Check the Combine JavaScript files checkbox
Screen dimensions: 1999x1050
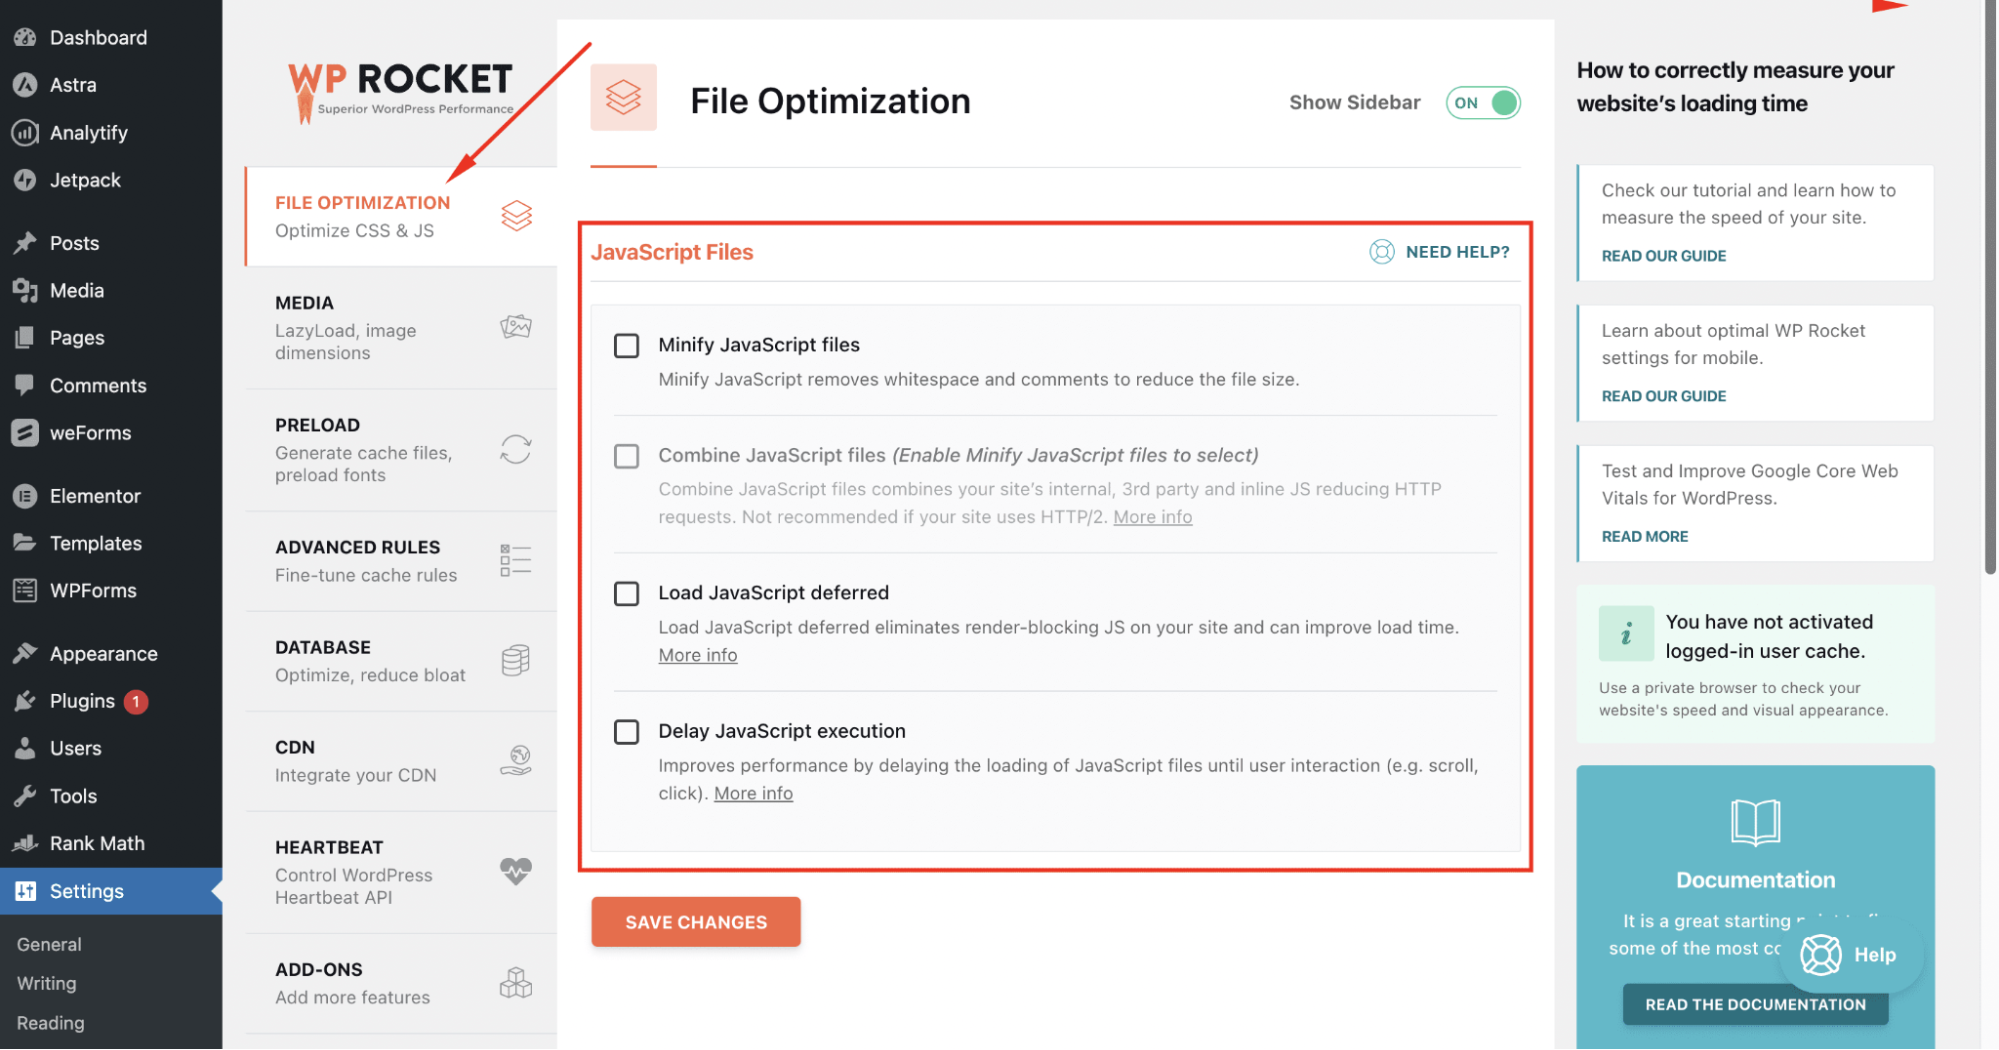pyautogui.click(x=627, y=456)
